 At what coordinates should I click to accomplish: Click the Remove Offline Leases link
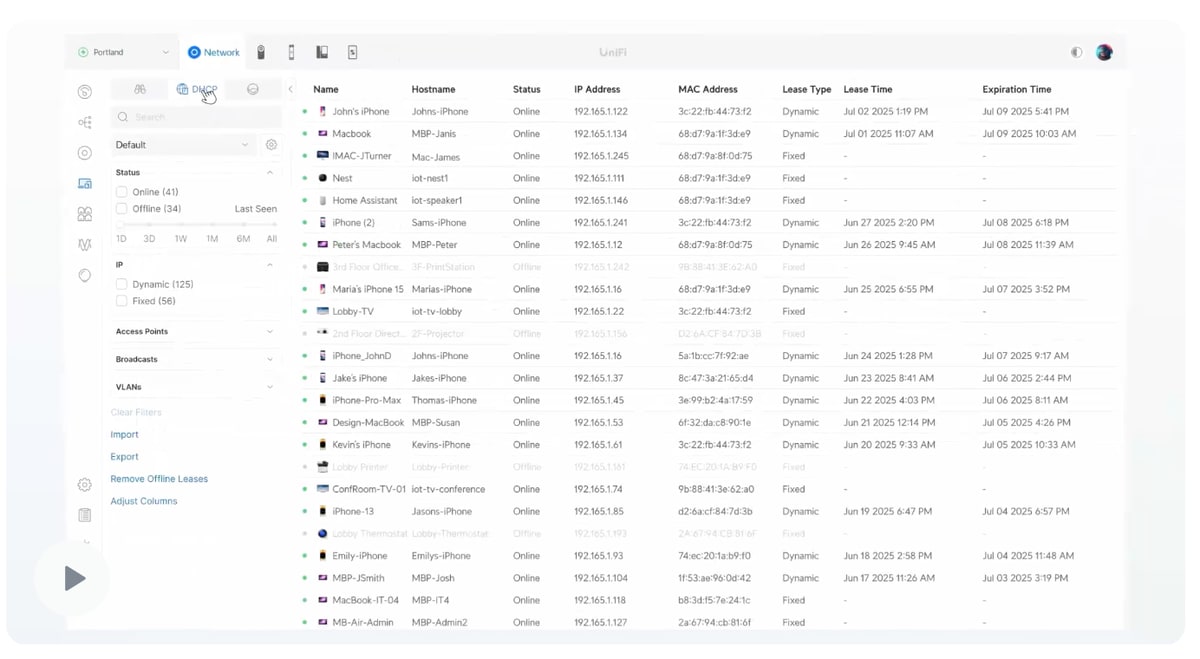(159, 479)
